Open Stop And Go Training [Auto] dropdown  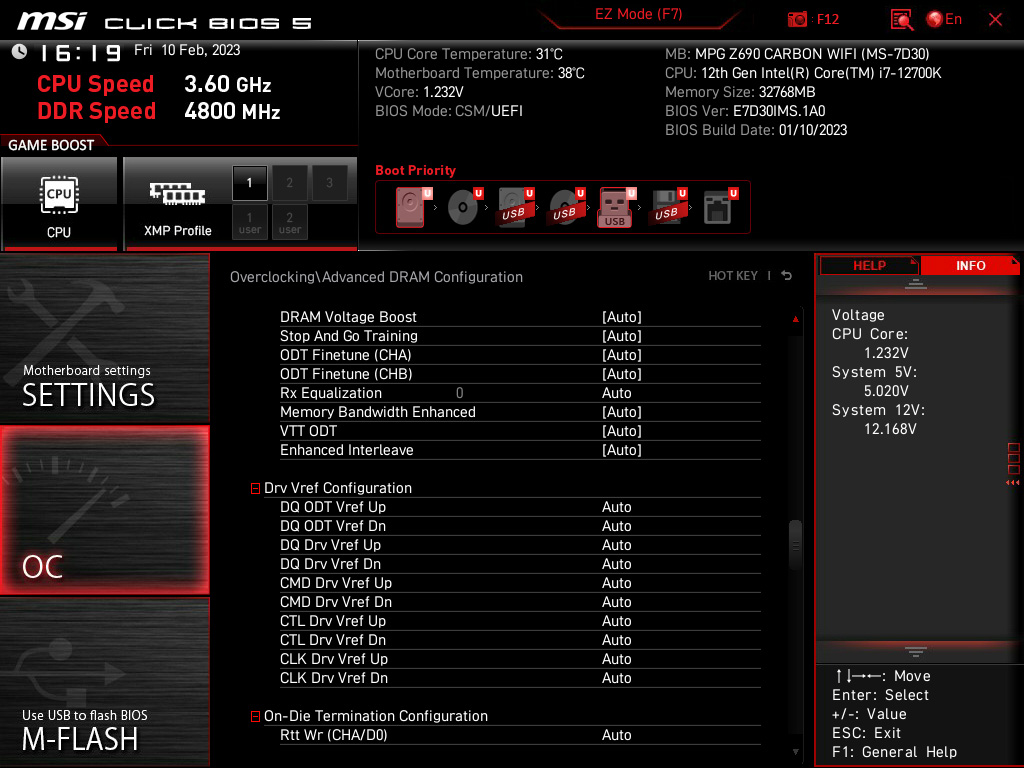[622, 336]
